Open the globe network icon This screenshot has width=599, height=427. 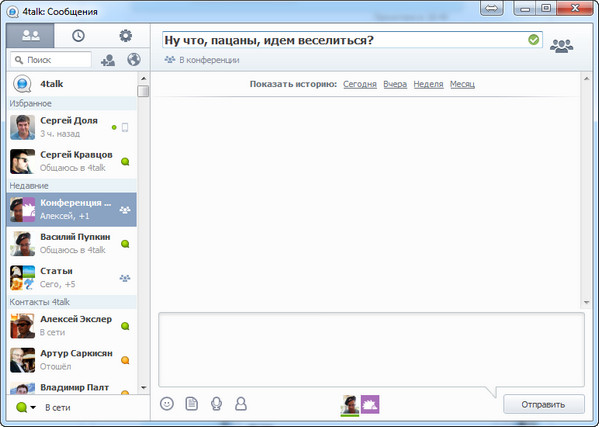click(x=134, y=60)
